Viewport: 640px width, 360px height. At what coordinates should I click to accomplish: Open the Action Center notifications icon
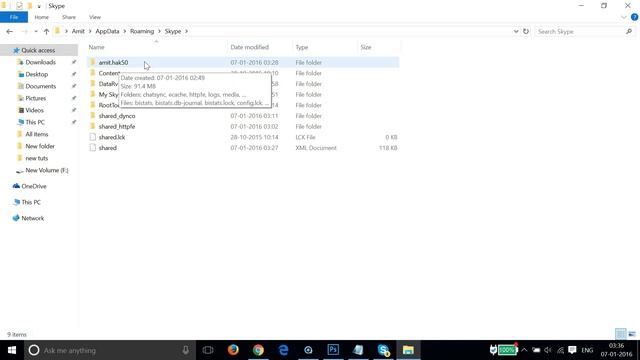coord(572,350)
